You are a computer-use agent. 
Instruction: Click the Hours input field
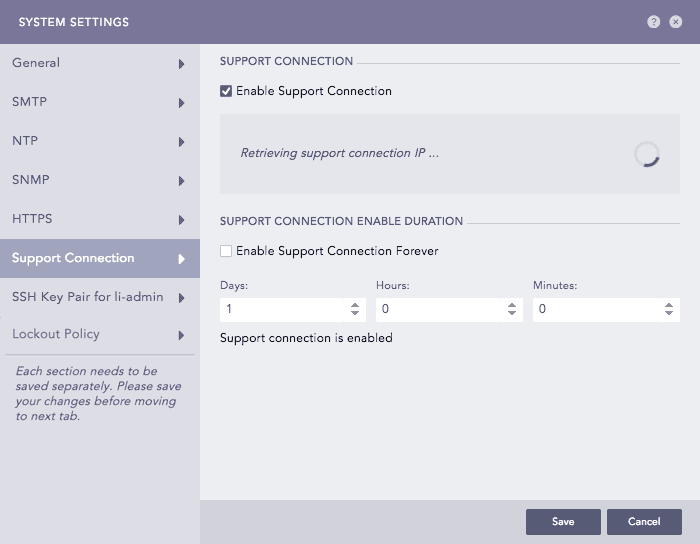point(438,310)
